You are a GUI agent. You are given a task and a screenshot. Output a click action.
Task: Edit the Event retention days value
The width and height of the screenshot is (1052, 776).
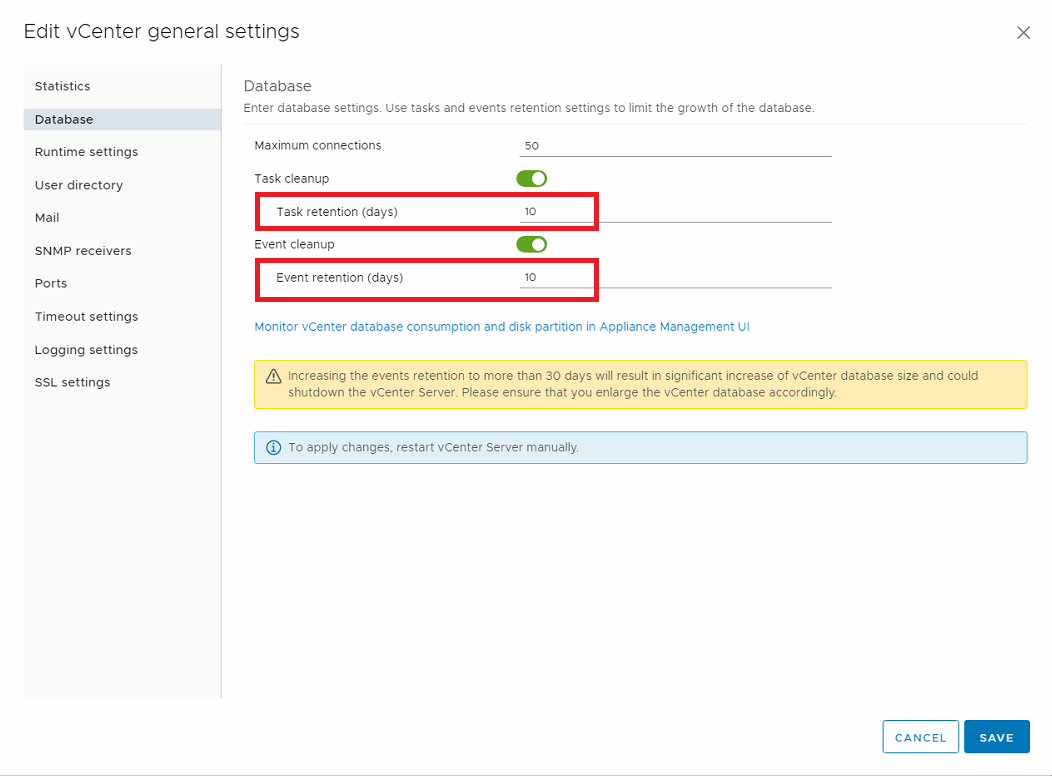675,277
